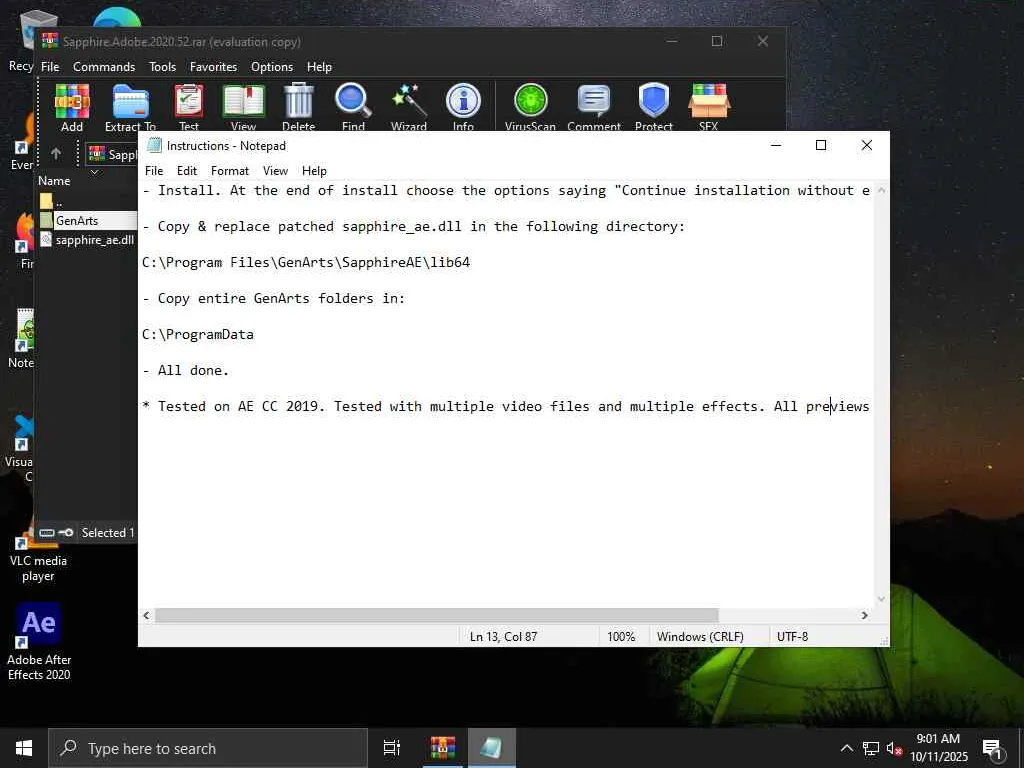Open the File menu in WinRAR

[50, 67]
